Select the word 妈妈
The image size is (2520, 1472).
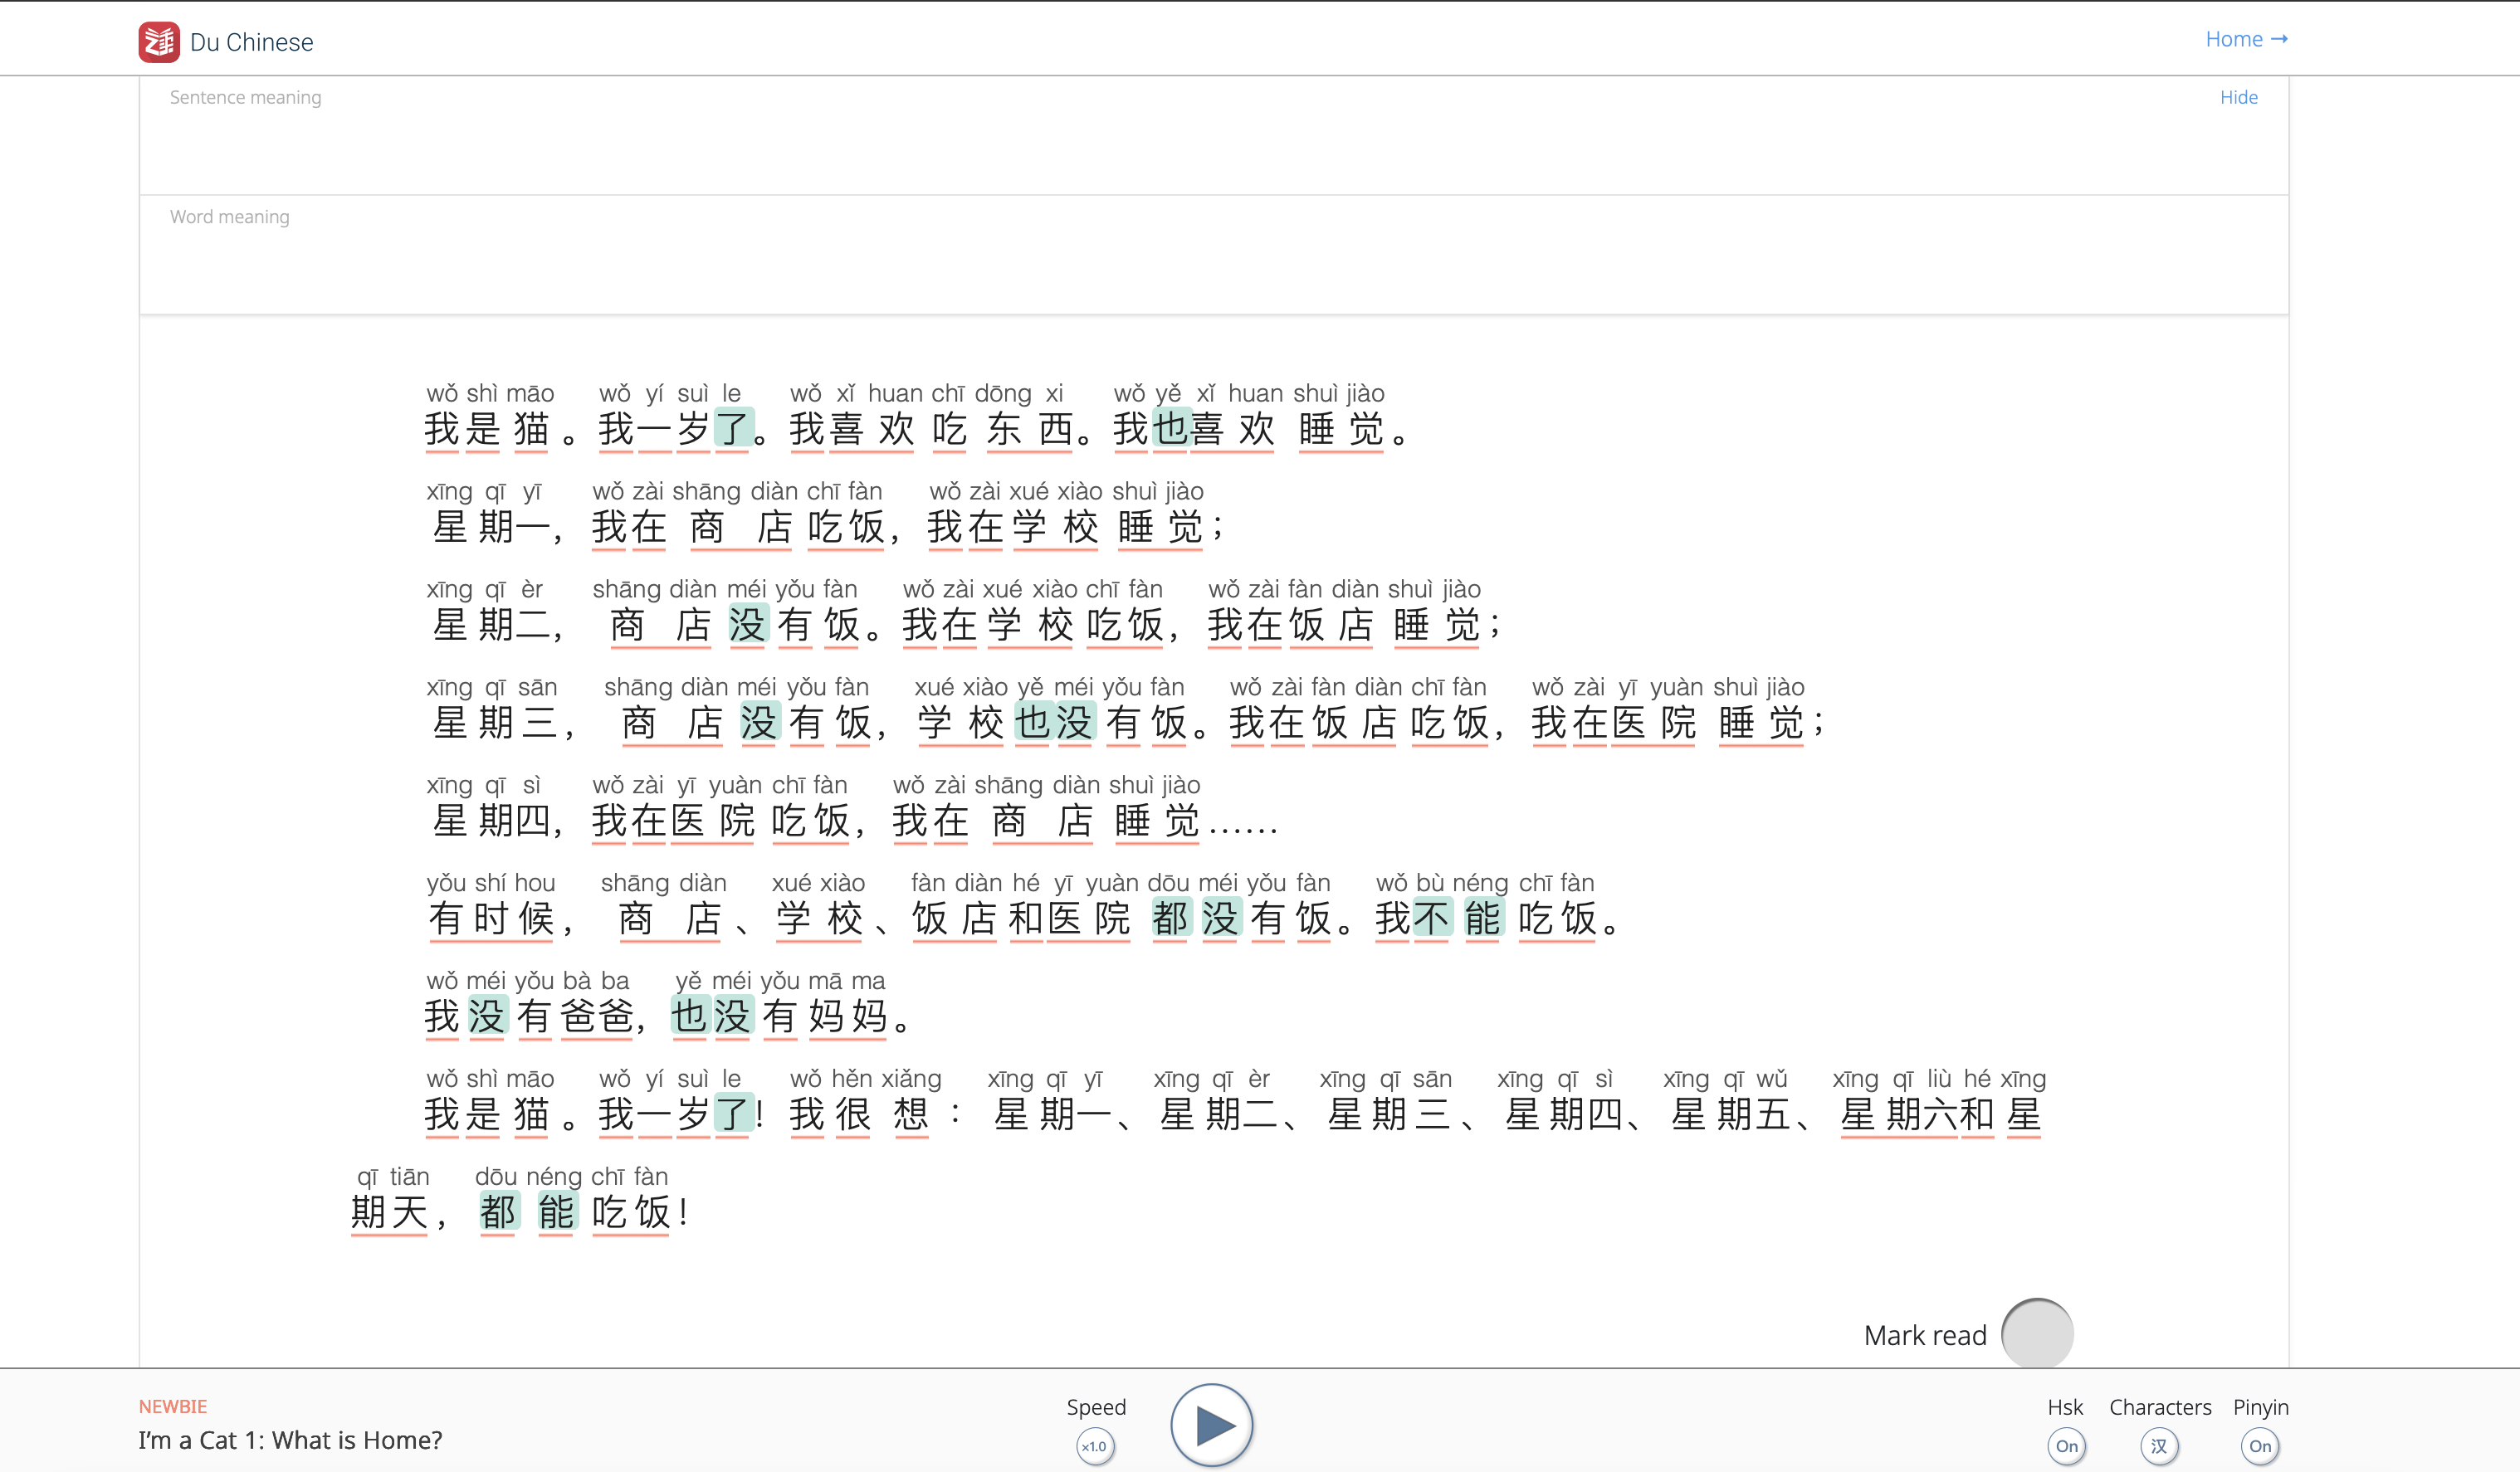[848, 1017]
